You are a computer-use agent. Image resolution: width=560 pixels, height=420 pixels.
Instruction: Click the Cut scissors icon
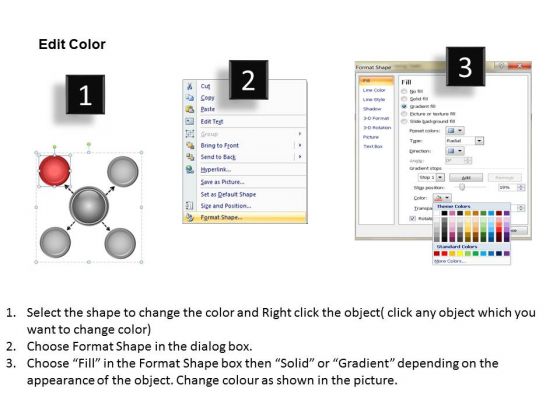(x=190, y=86)
